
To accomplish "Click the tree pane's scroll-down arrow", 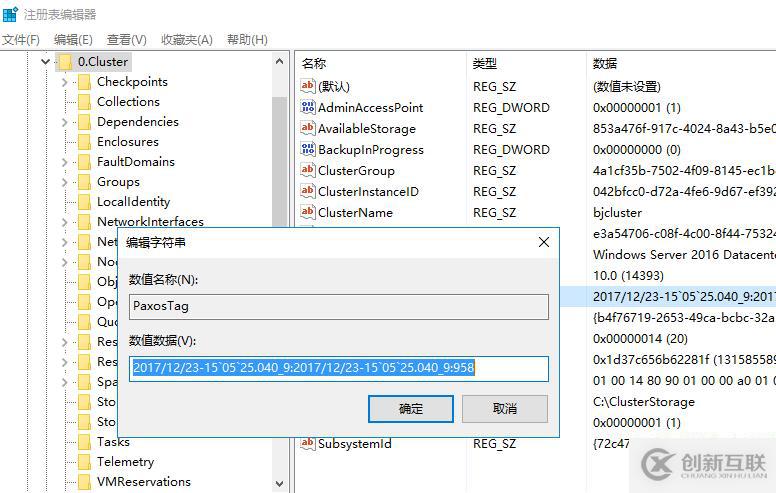I will tap(280, 483).
